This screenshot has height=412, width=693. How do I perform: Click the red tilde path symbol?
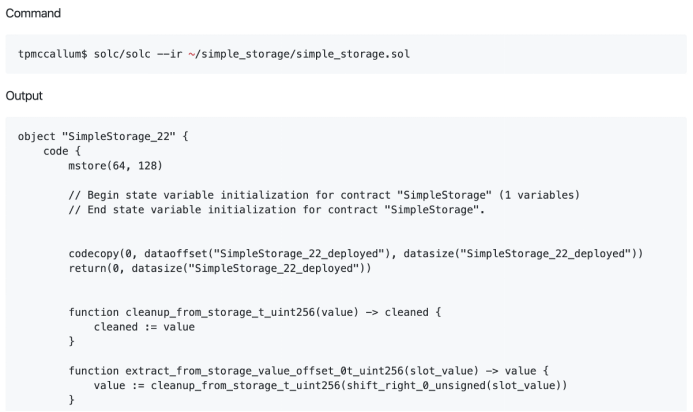(191, 54)
